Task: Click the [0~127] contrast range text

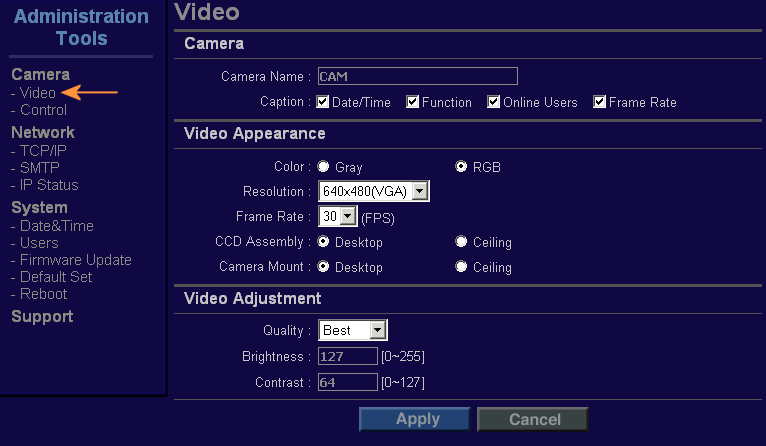Action: coord(403,382)
